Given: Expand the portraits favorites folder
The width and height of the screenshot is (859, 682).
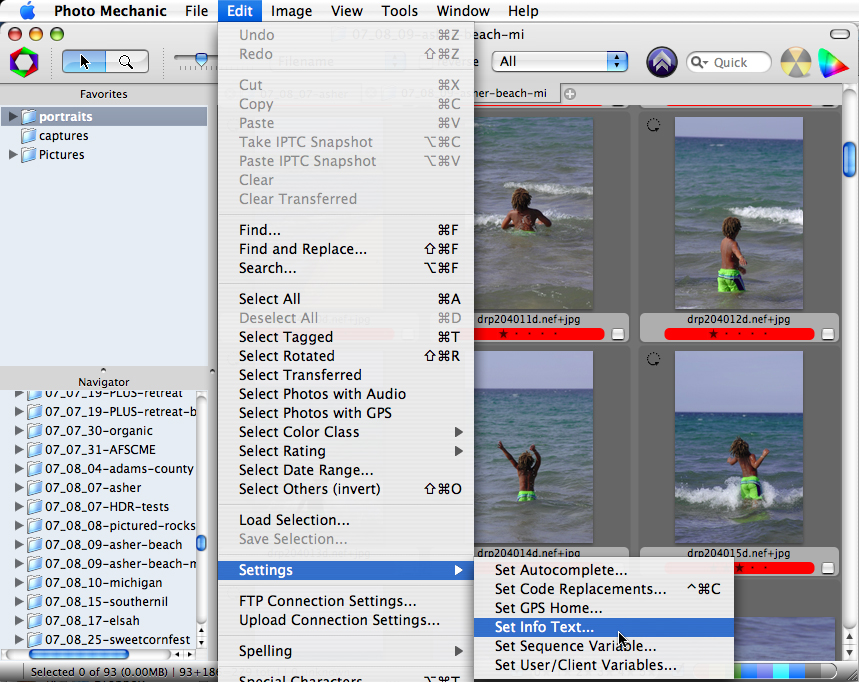Looking at the screenshot, I should pyautogui.click(x=12, y=117).
